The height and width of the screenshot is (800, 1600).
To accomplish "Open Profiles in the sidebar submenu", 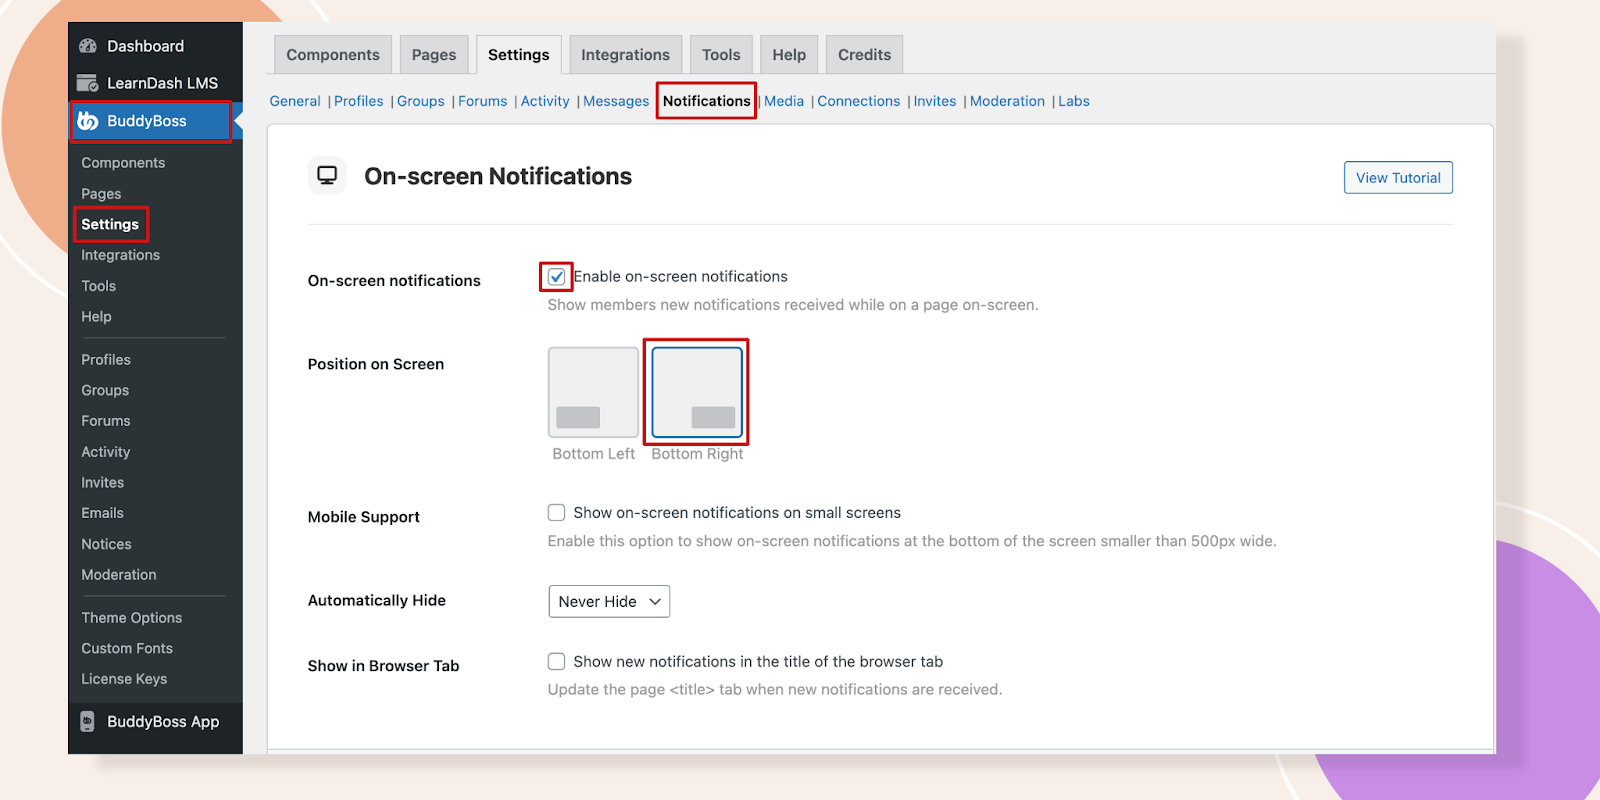I will 106,360.
